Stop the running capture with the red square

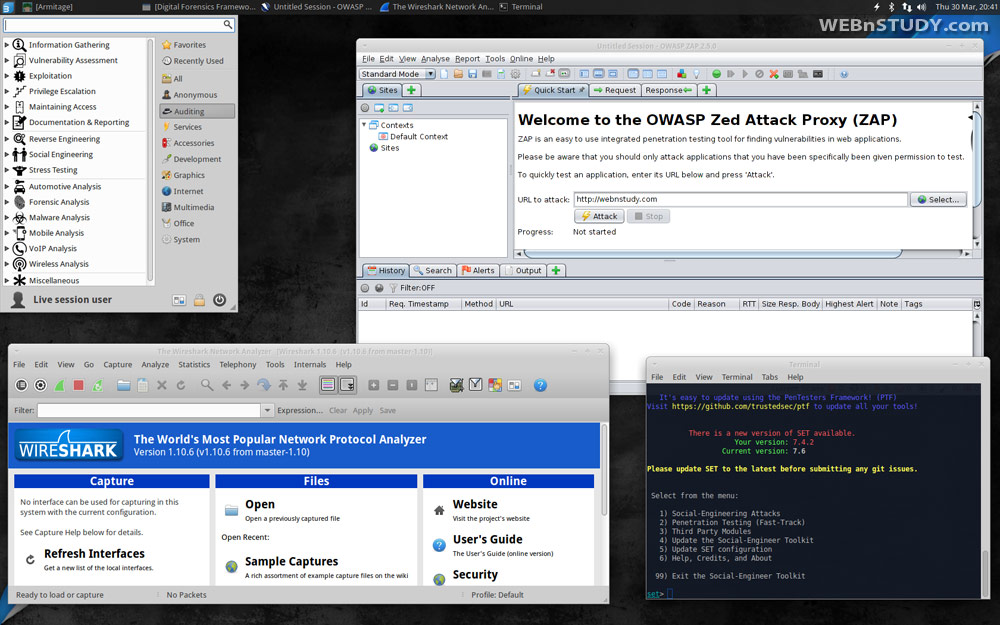(78, 385)
